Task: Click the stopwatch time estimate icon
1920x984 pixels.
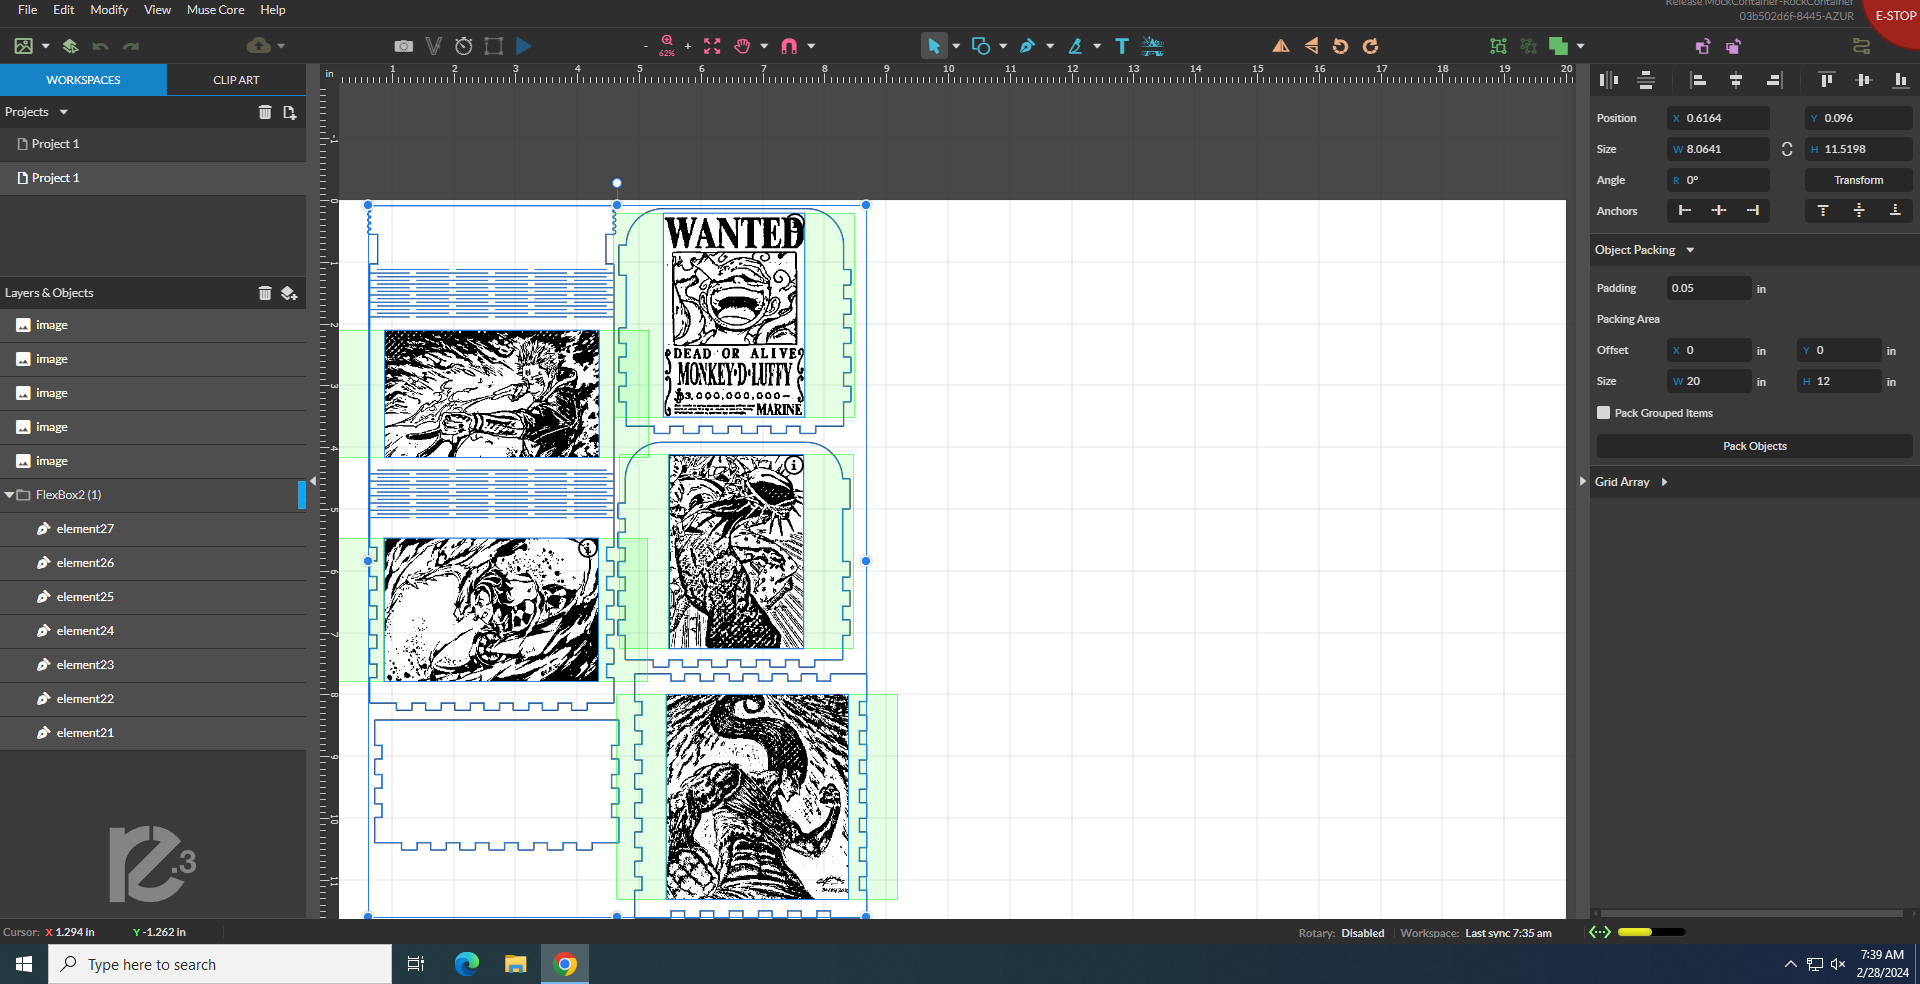Action: tap(463, 46)
